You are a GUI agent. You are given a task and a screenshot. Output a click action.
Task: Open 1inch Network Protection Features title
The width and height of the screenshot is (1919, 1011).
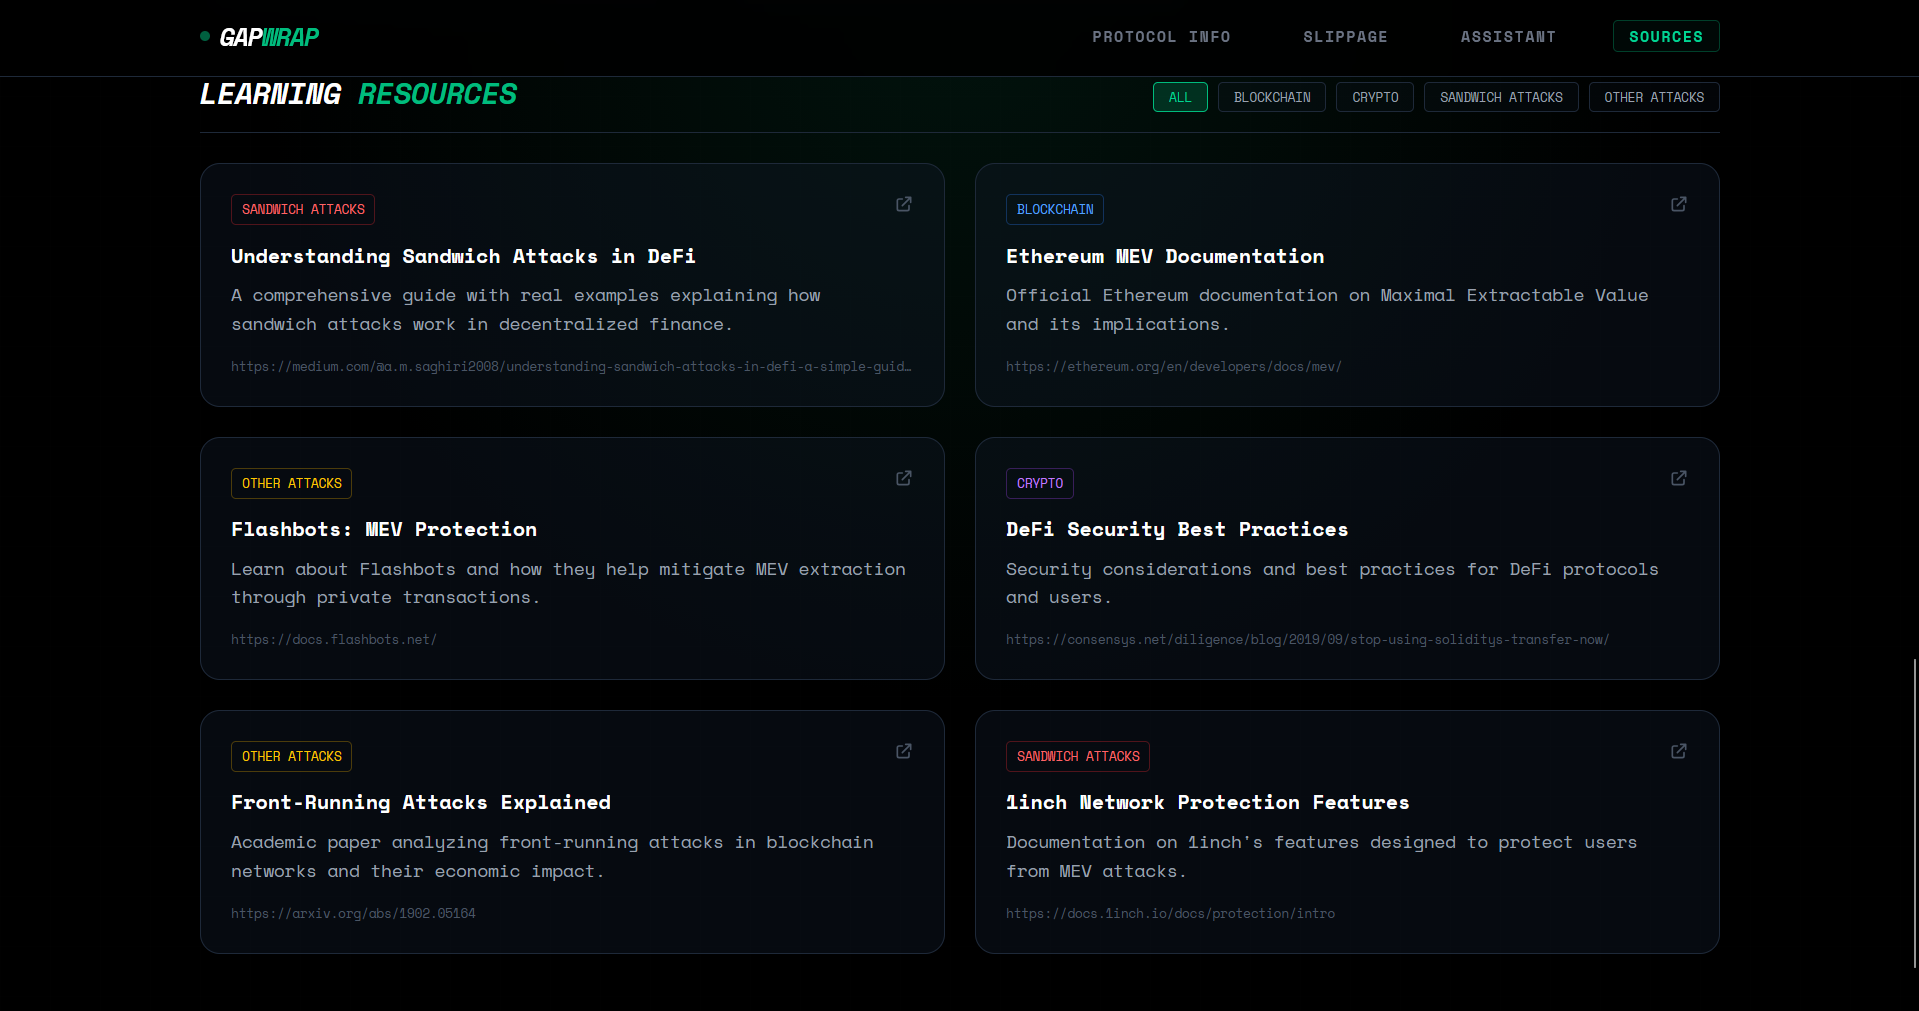click(1207, 802)
